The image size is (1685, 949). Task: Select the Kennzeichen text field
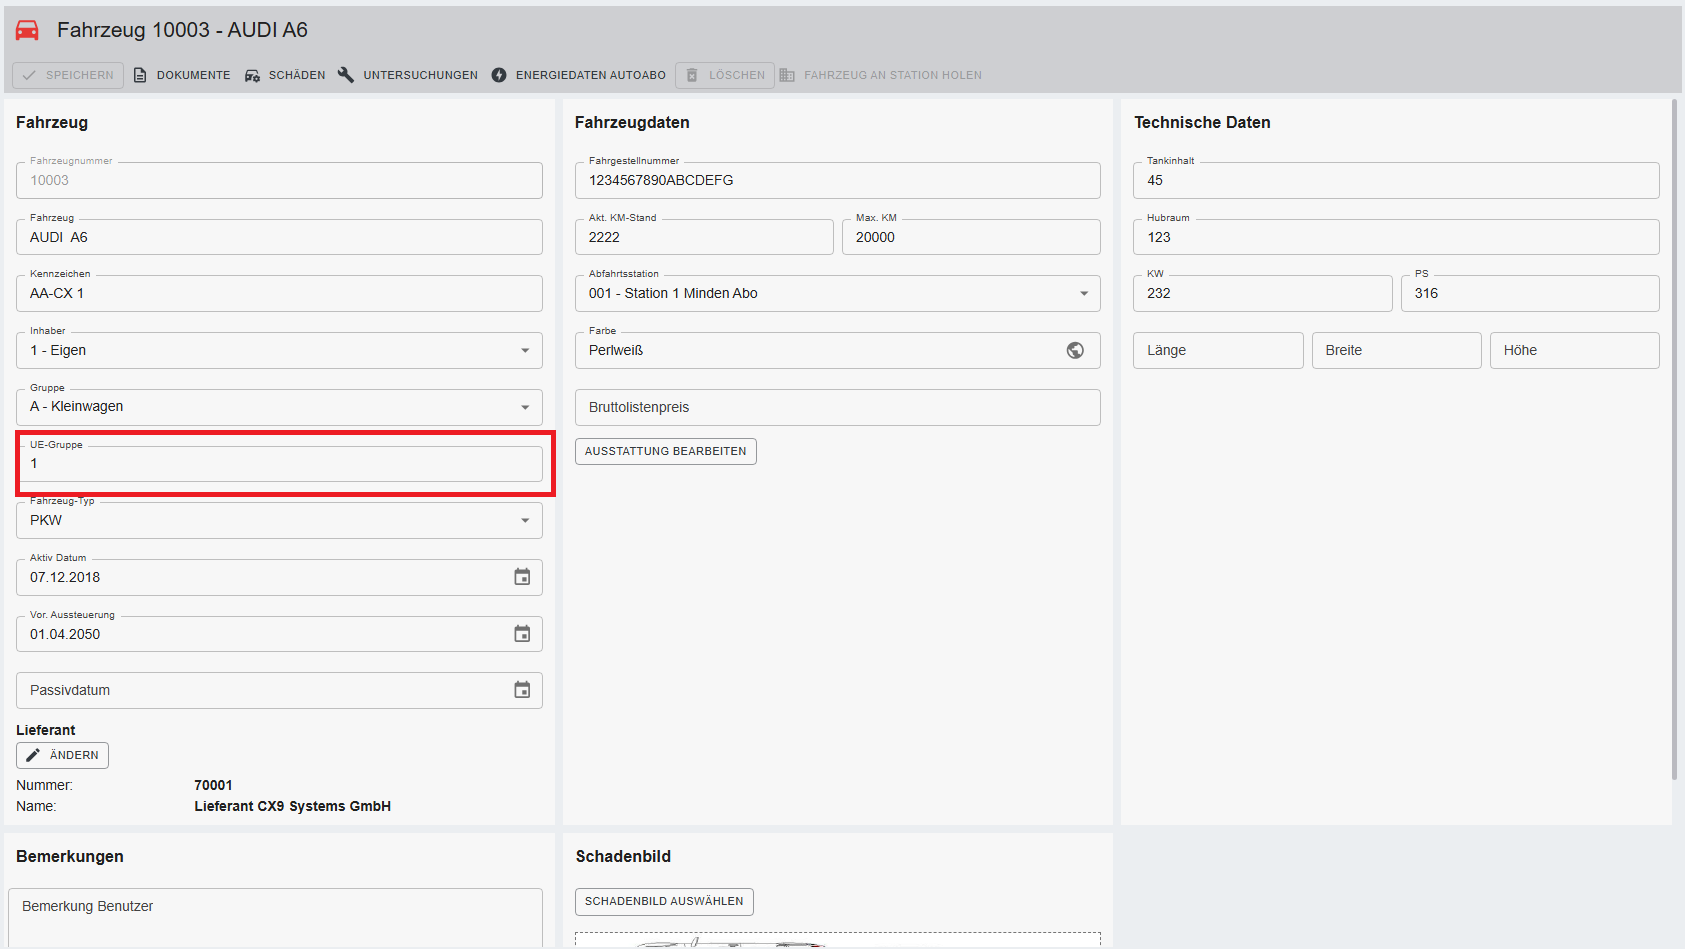tap(279, 294)
